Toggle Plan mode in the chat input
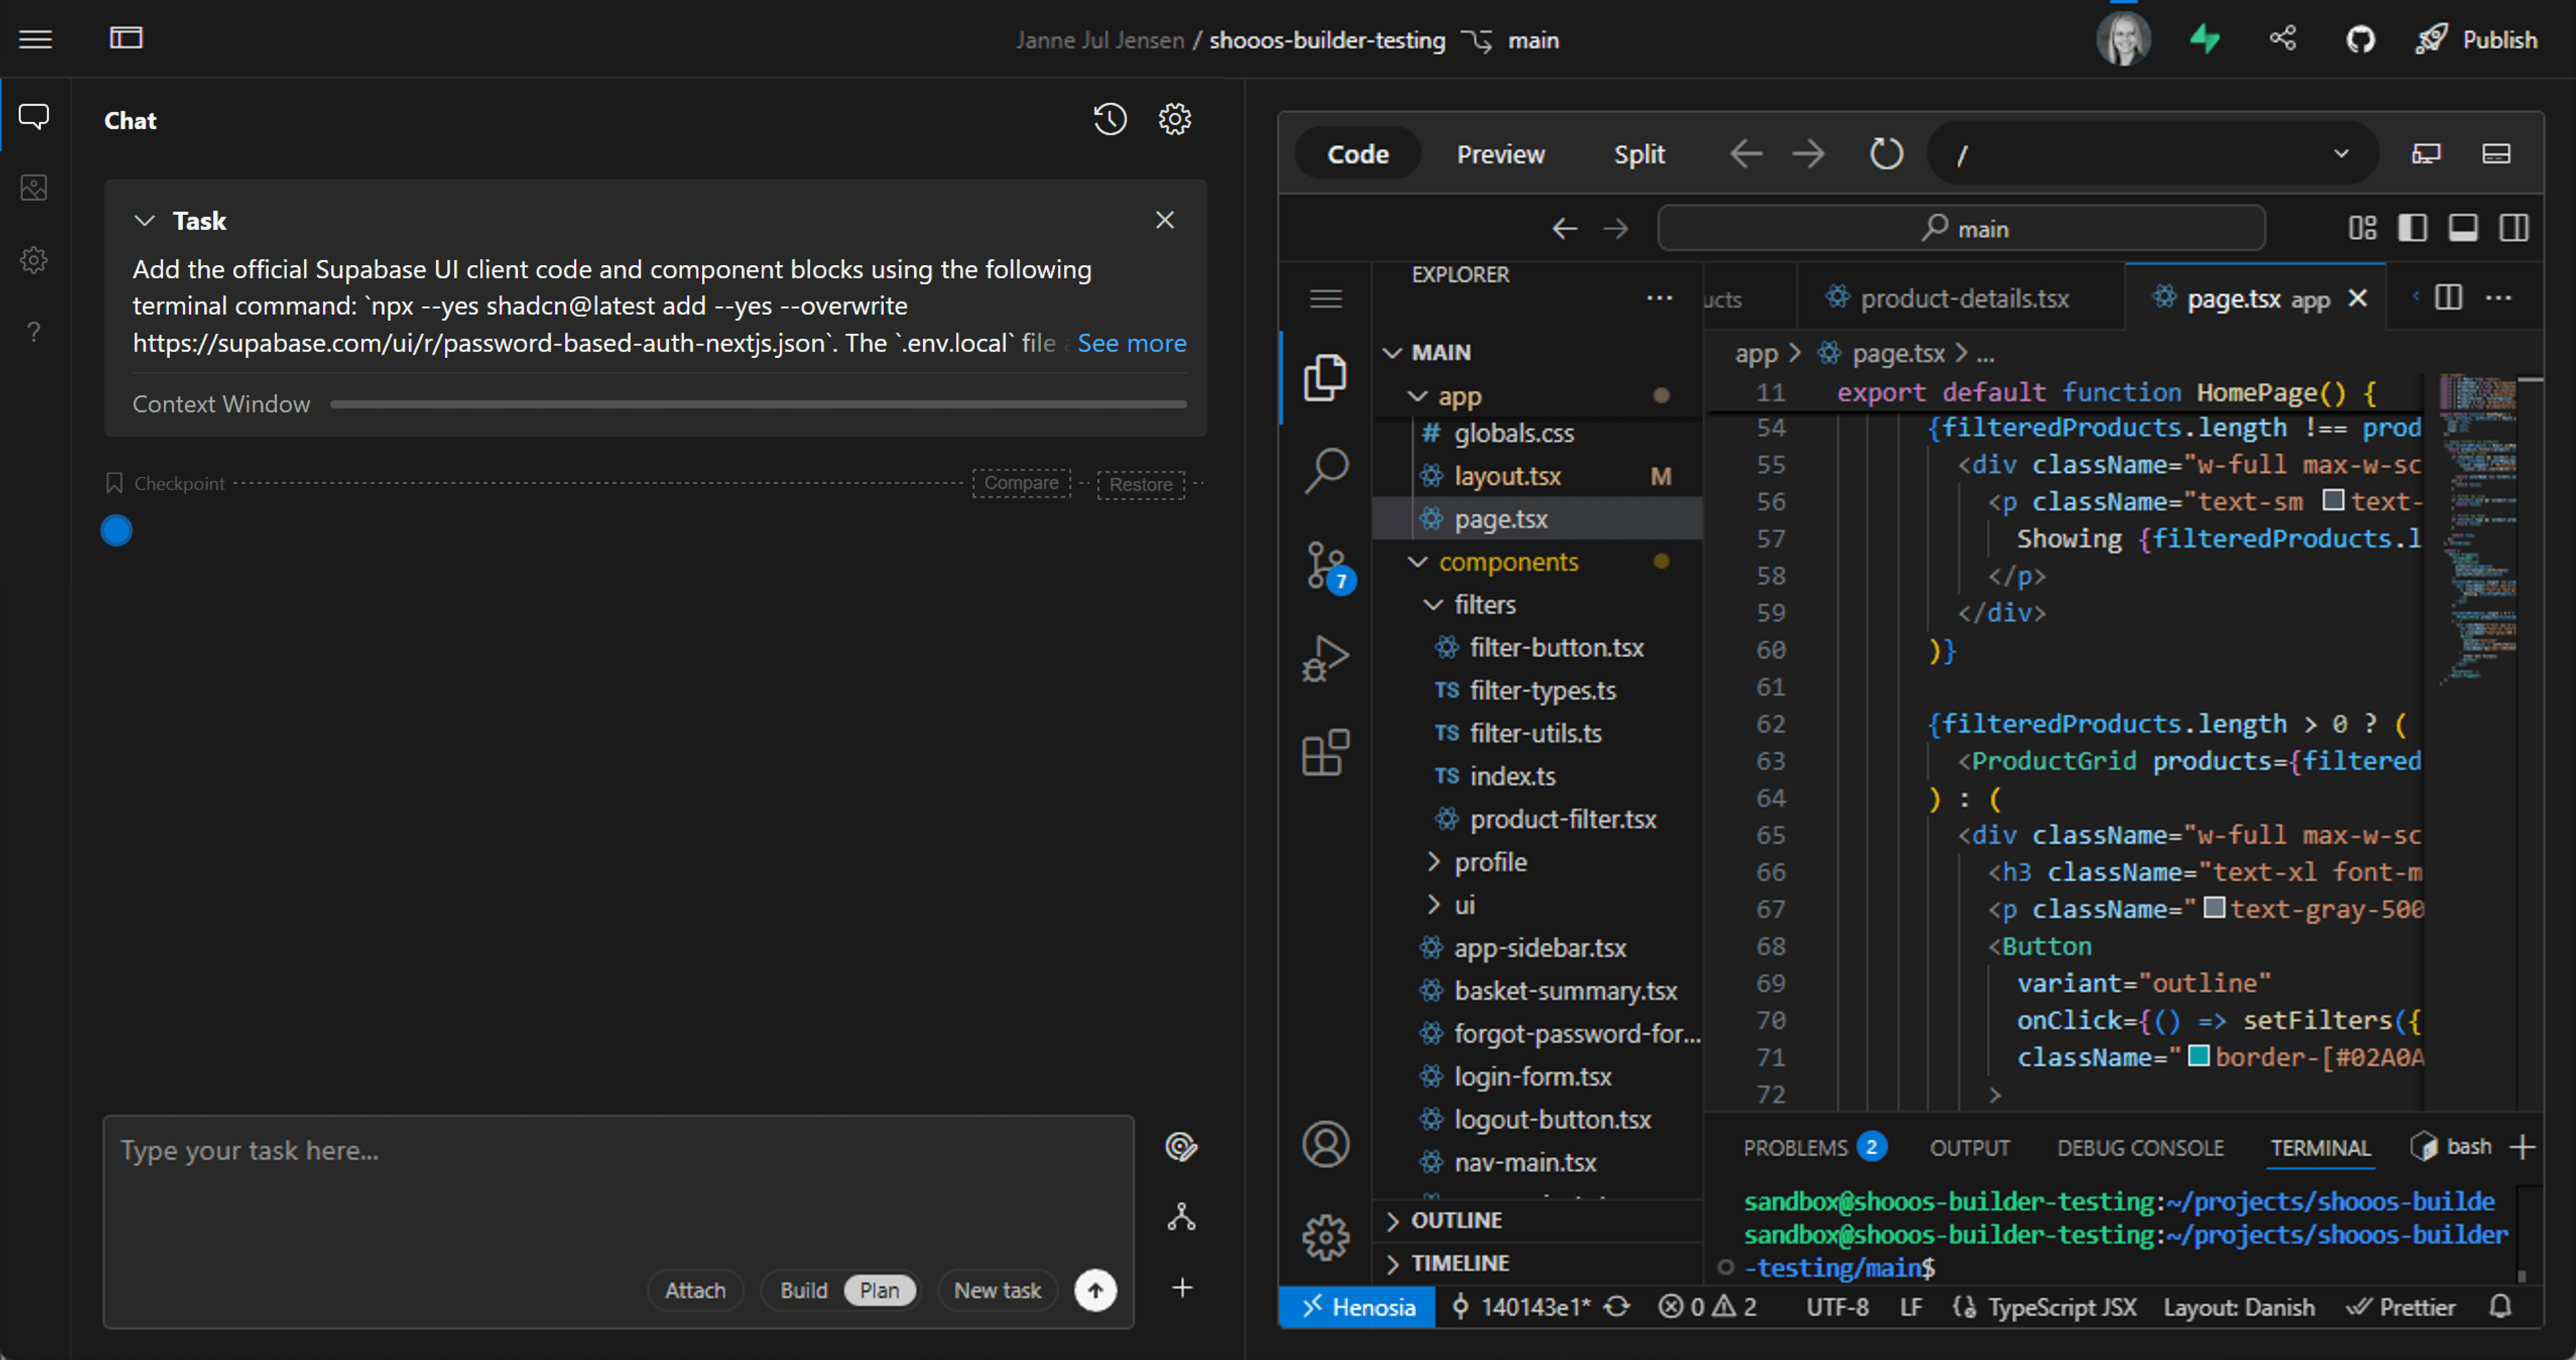 point(879,1290)
